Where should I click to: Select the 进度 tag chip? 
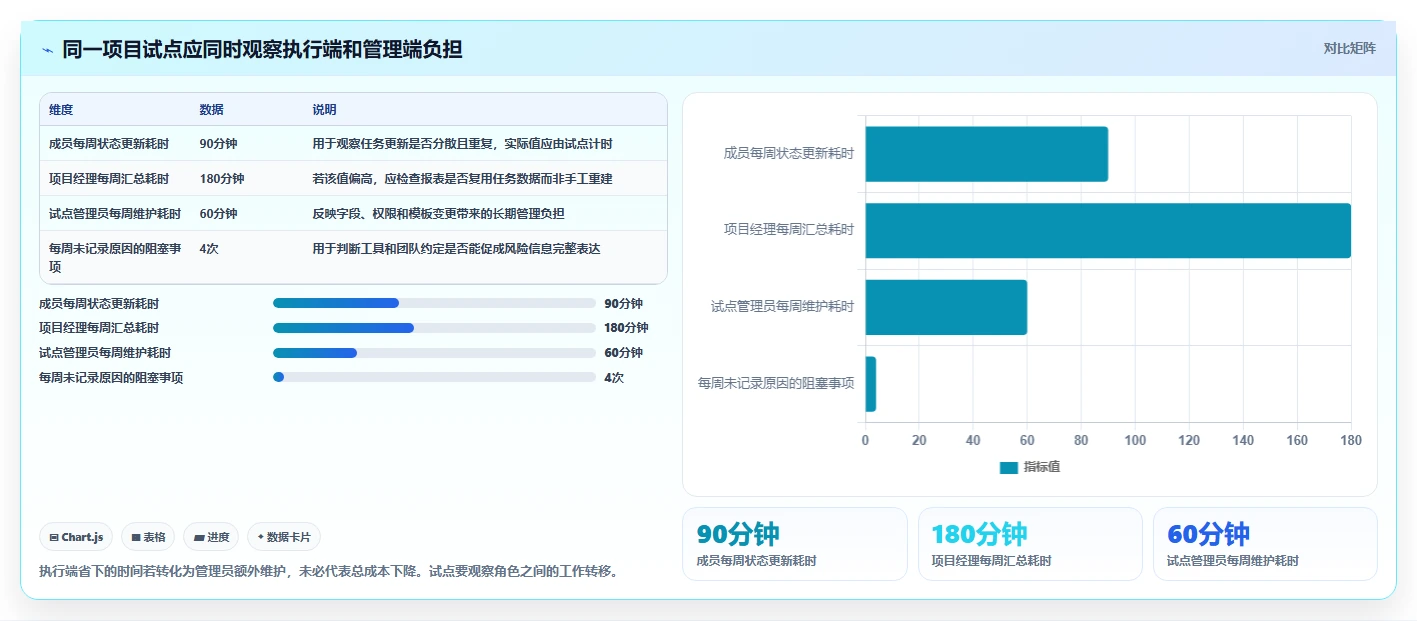211,537
